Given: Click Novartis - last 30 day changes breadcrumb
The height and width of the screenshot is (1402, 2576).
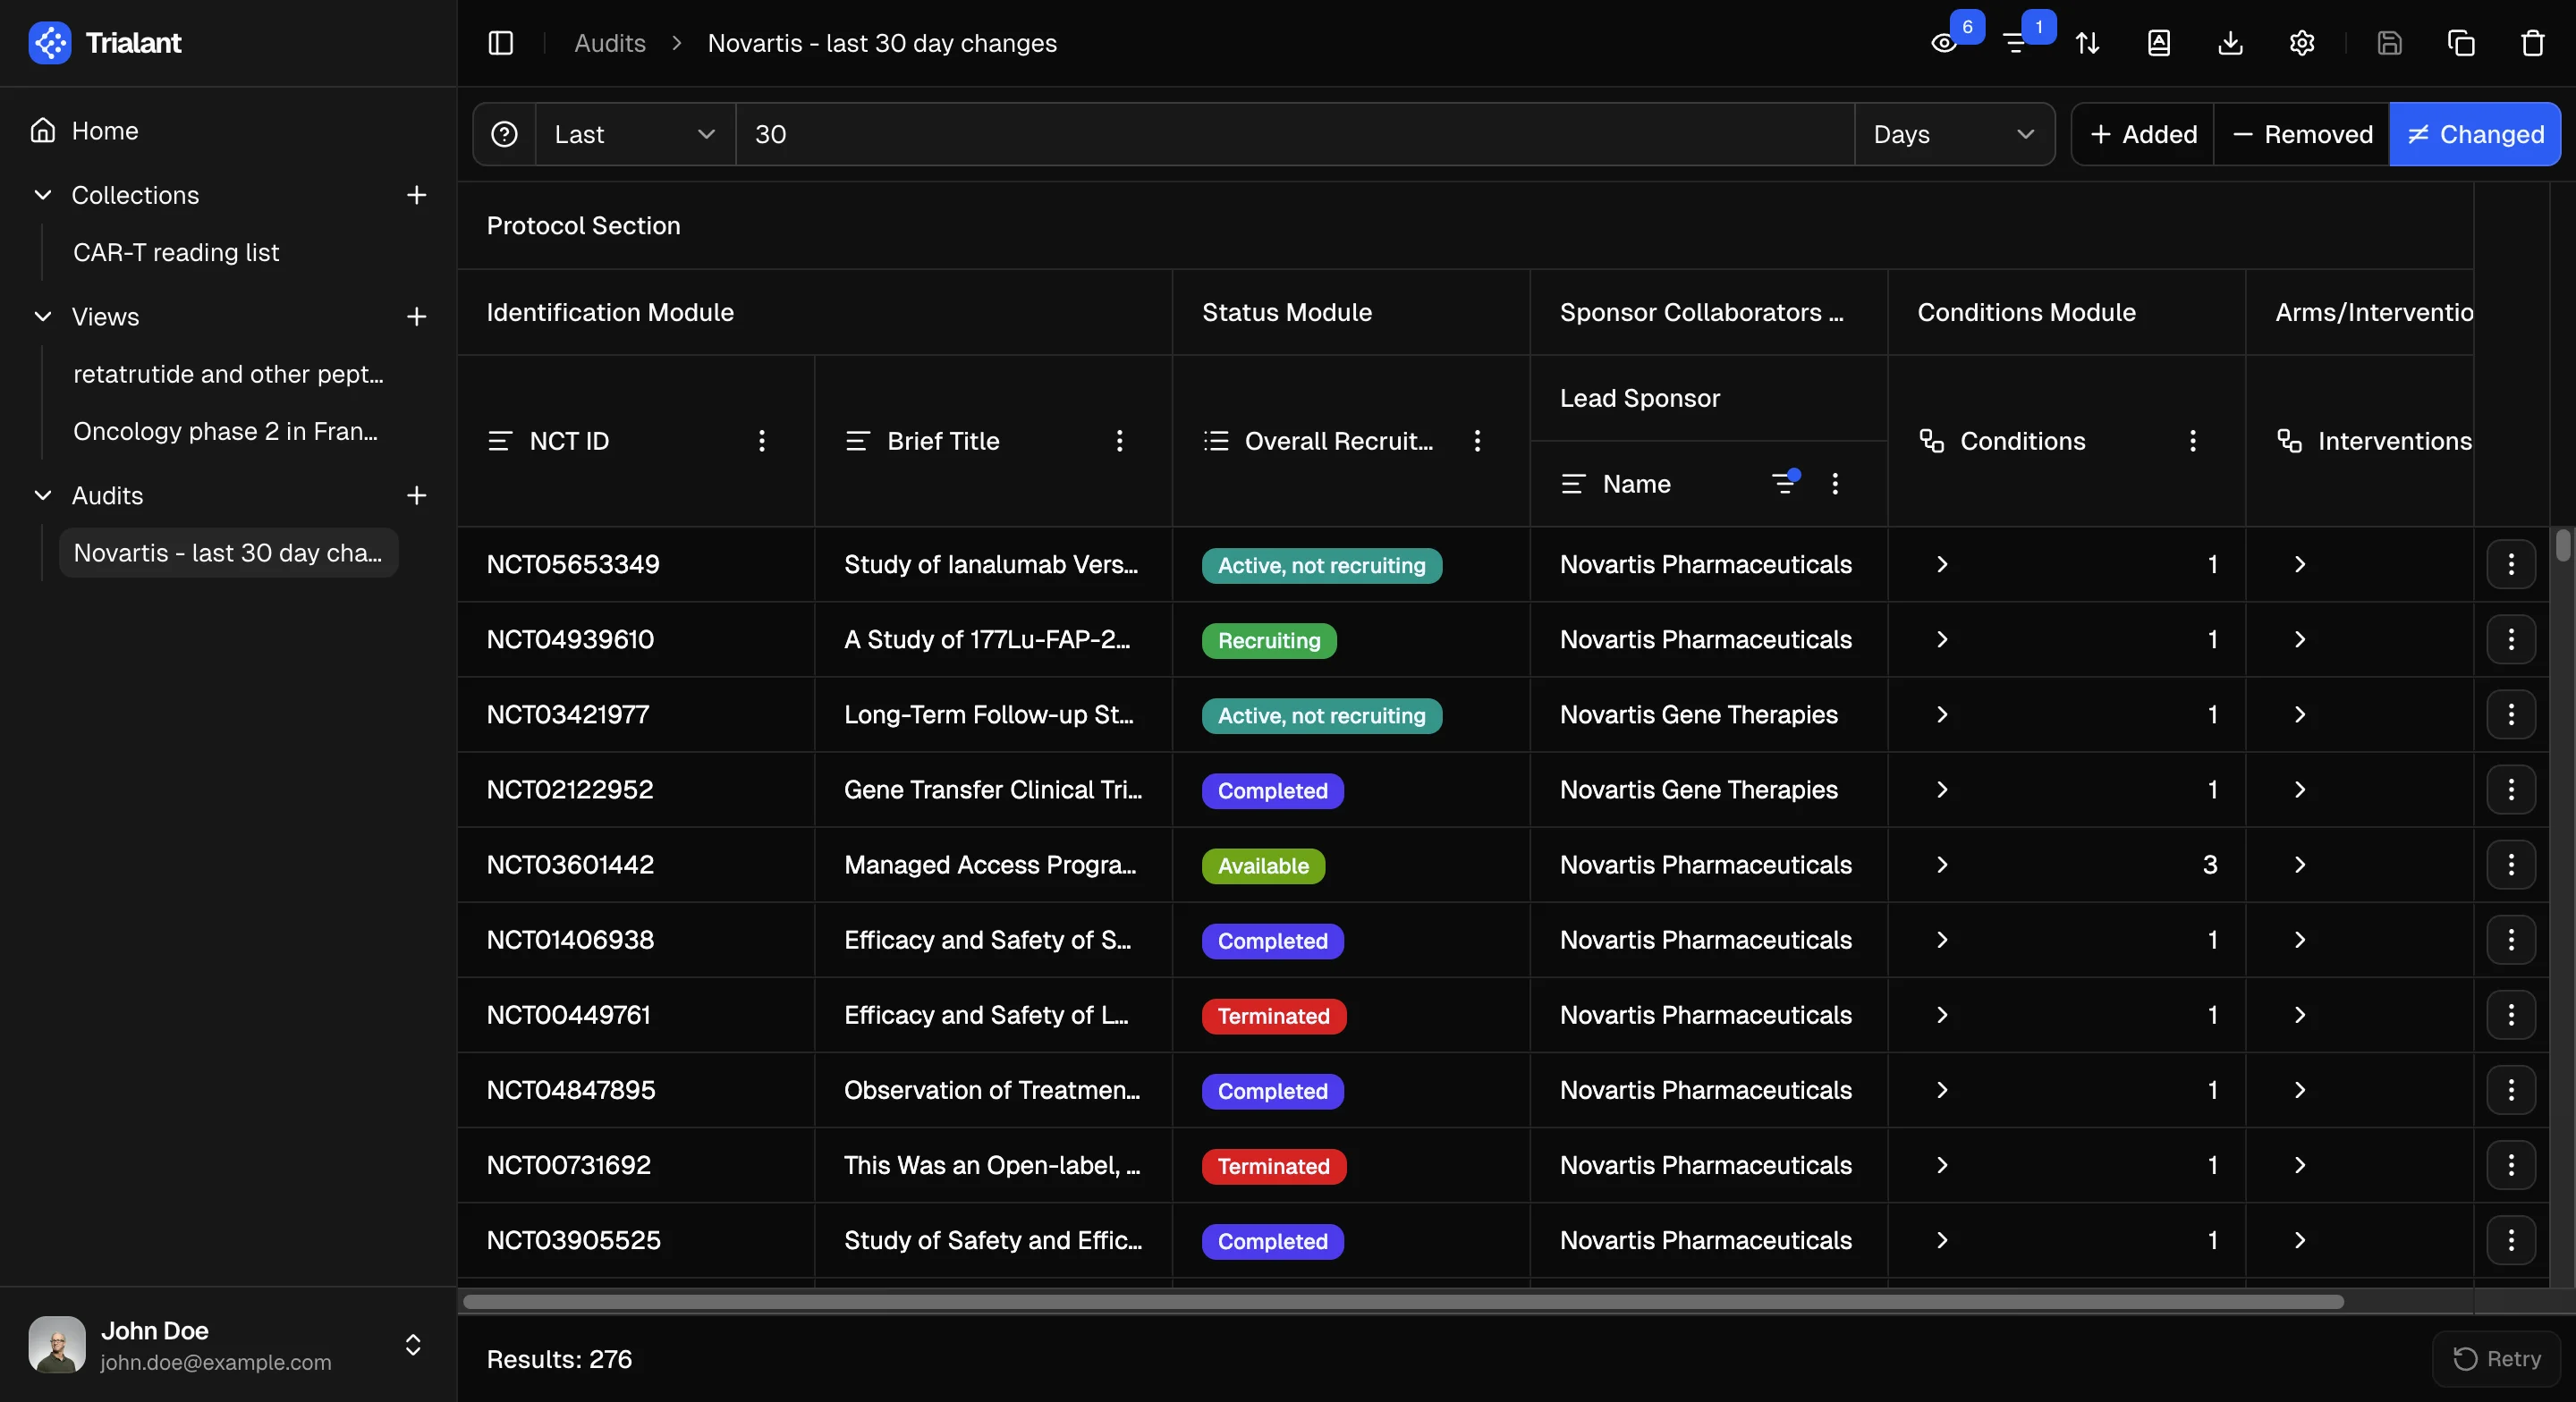Looking at the screenshot, I should click(x=882, y=43).
